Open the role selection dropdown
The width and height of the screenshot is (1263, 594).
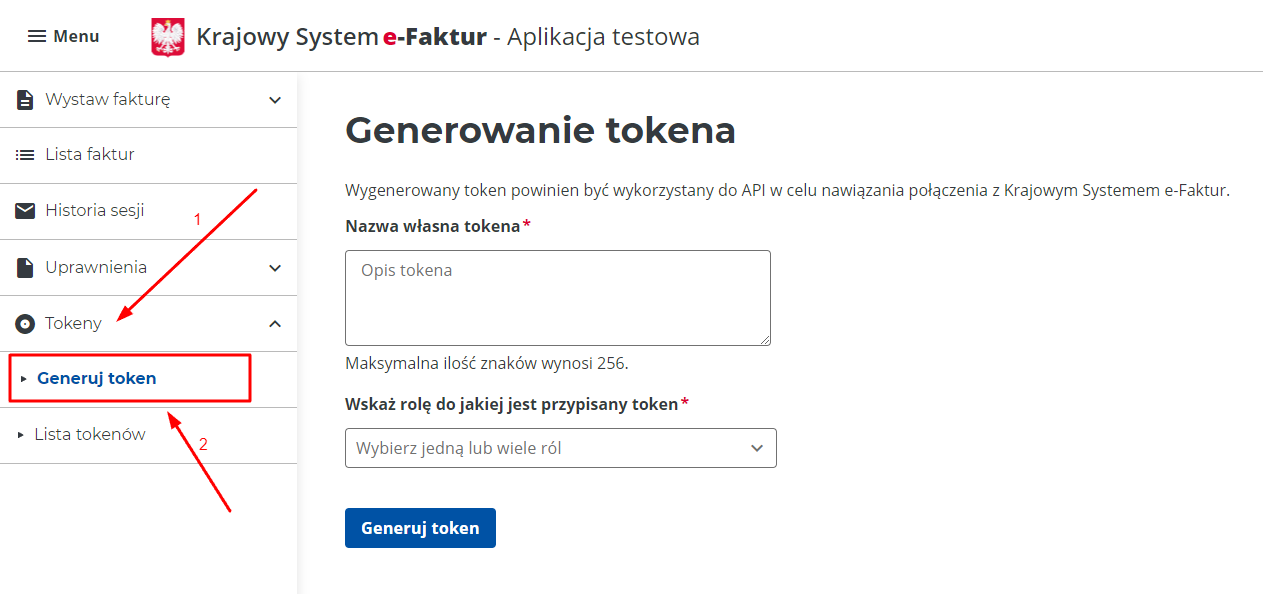[x=757, y=447]
